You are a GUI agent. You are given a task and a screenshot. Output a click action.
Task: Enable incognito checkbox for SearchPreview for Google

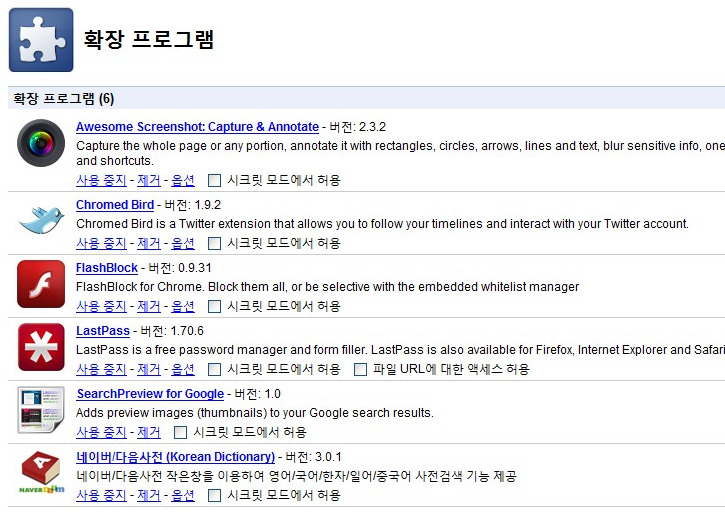tap(180, 432)
